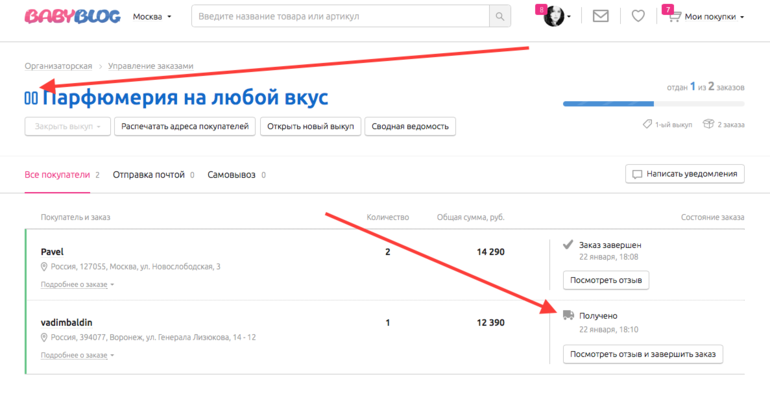The image size is (770, 416).
Task: Click the delivery truck status icon
Action: point(568,315)
